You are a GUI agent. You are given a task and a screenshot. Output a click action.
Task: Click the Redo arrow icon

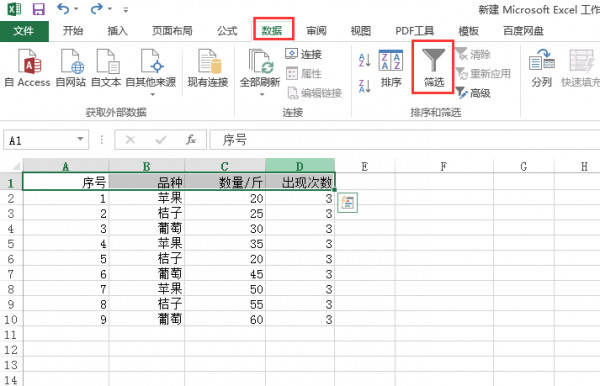coord(96,8)
